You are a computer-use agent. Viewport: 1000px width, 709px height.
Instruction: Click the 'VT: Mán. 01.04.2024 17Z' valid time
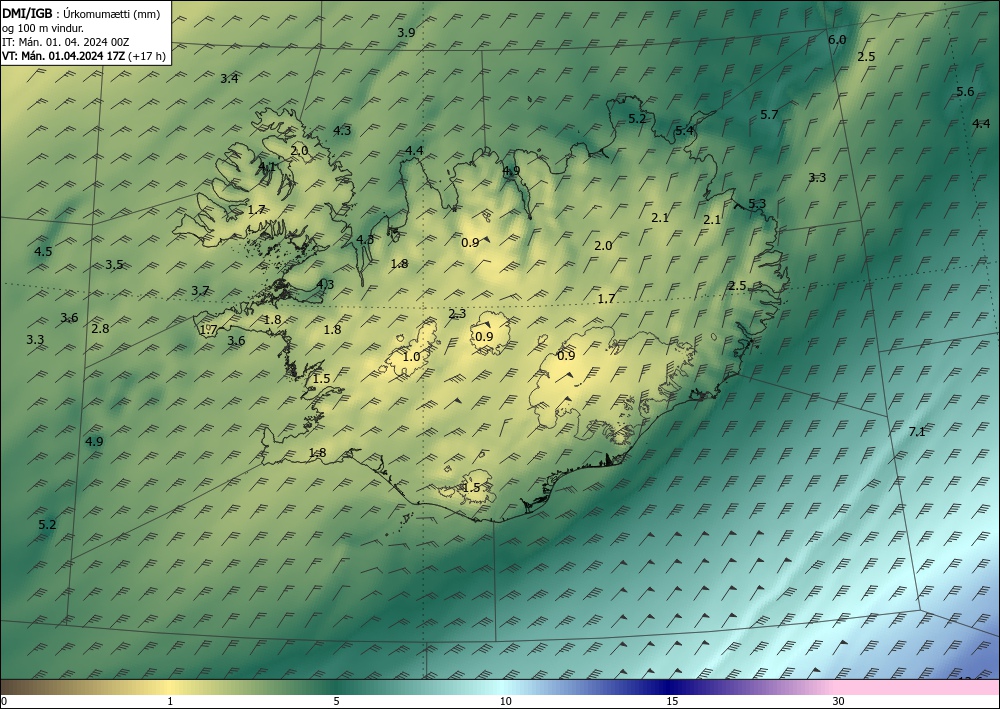(x=63, y=56)
